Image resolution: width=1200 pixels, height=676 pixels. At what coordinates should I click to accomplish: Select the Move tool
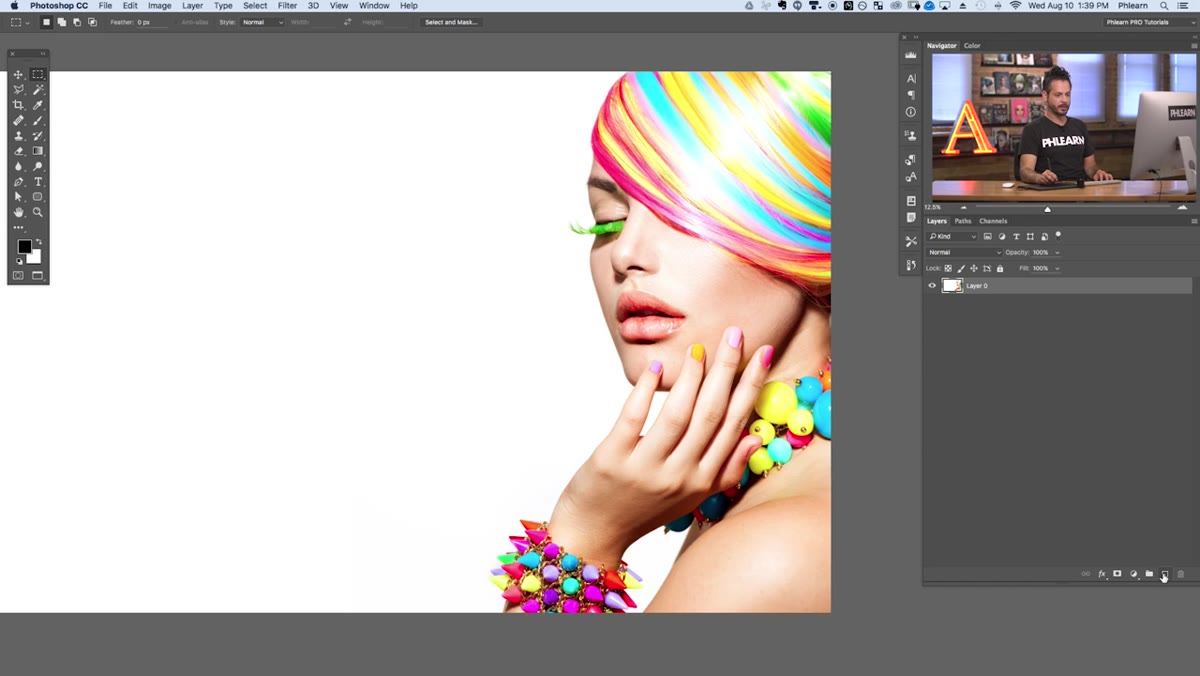coord(18,75)
